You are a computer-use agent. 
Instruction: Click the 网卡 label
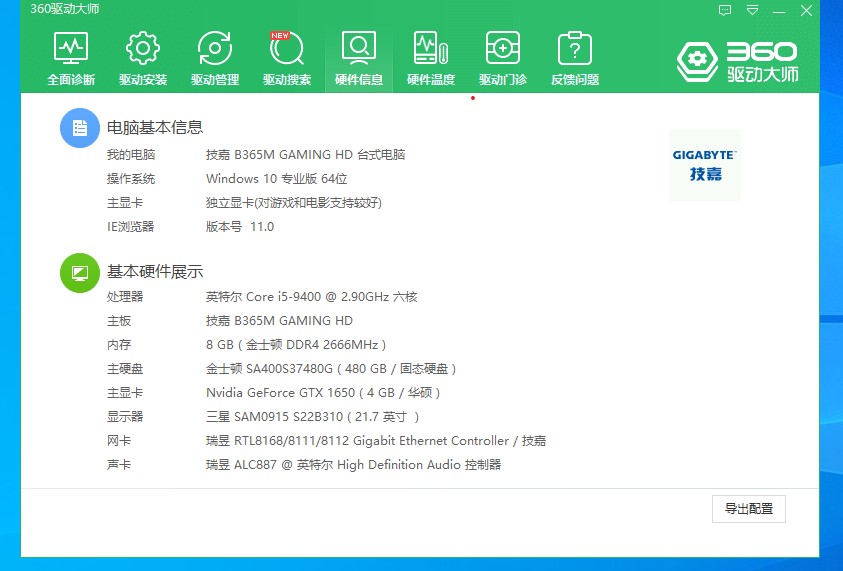point(119,441)
